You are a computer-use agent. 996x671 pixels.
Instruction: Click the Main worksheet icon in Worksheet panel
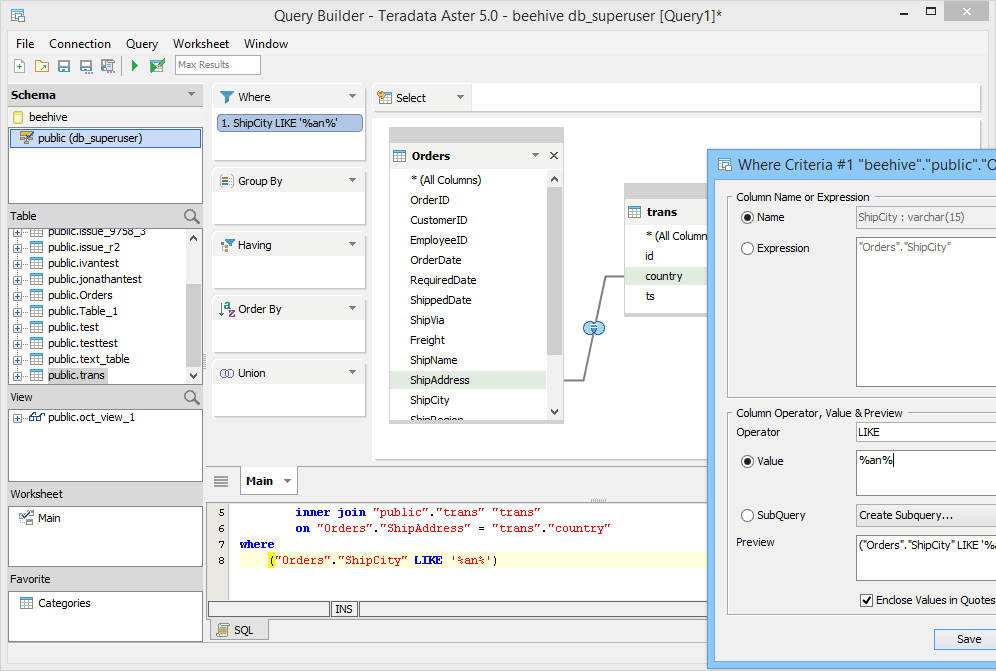pos(26,518)
